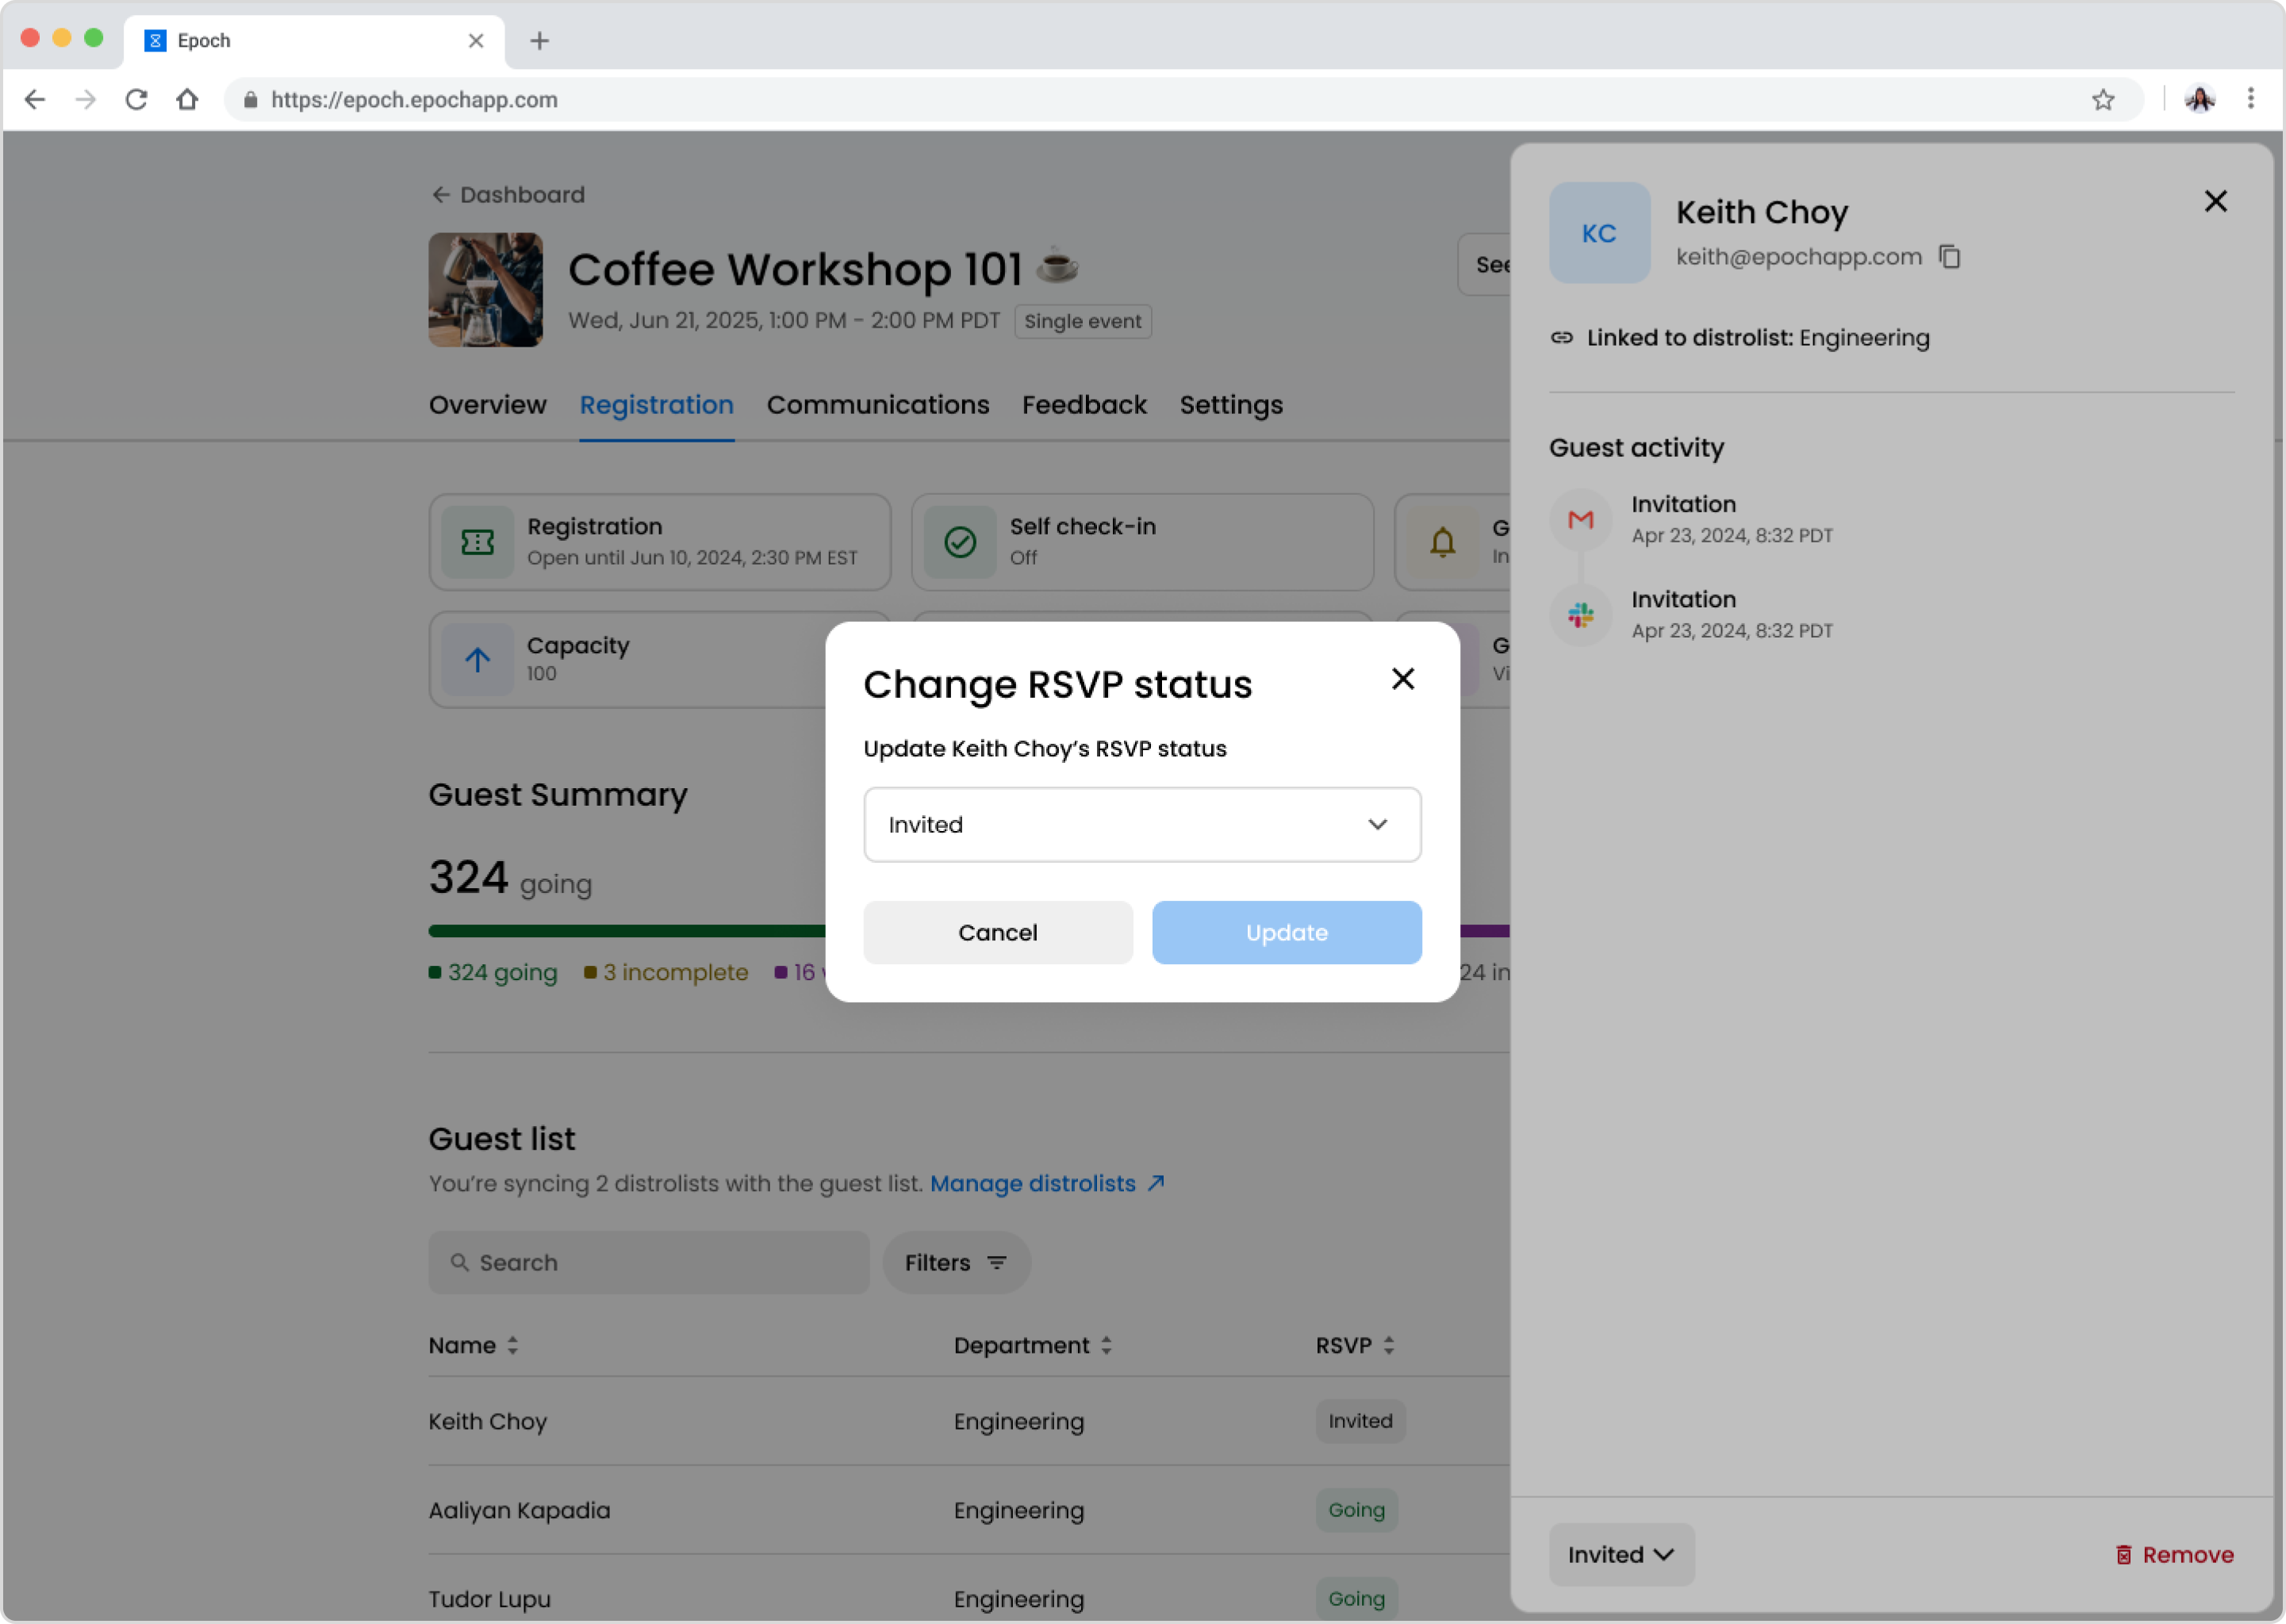Open the RSVP status Invited dropdown
This screenshot has width=2286, height=1624.
click(1142, 825)
